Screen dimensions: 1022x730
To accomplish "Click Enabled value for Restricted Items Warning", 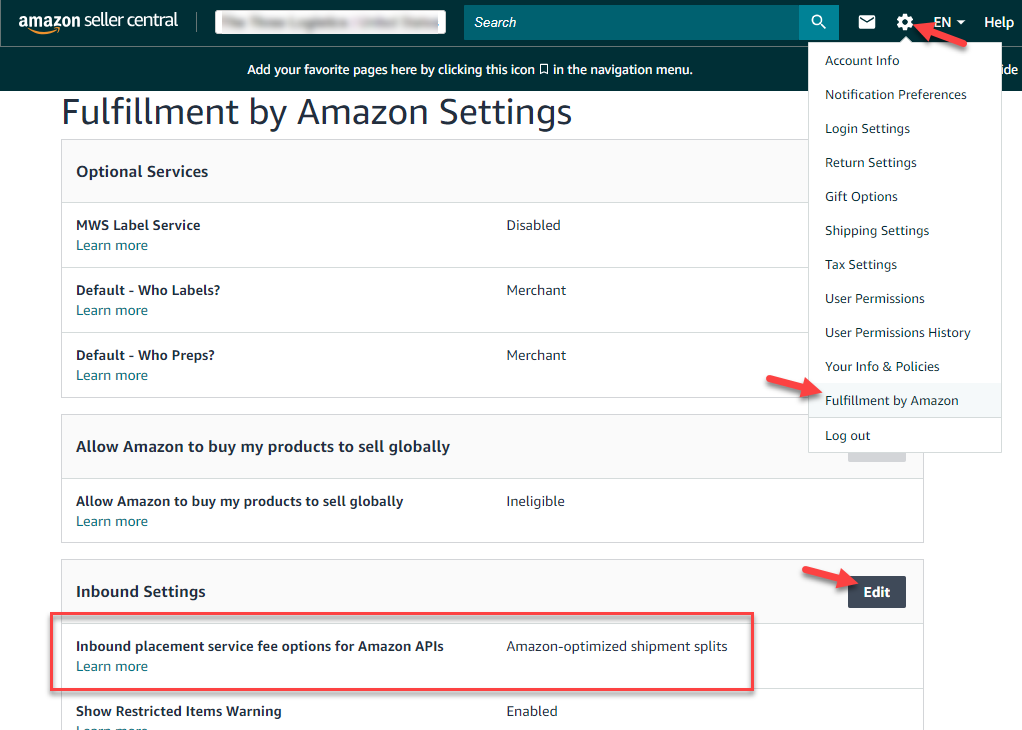I will [x=532, y=711].
